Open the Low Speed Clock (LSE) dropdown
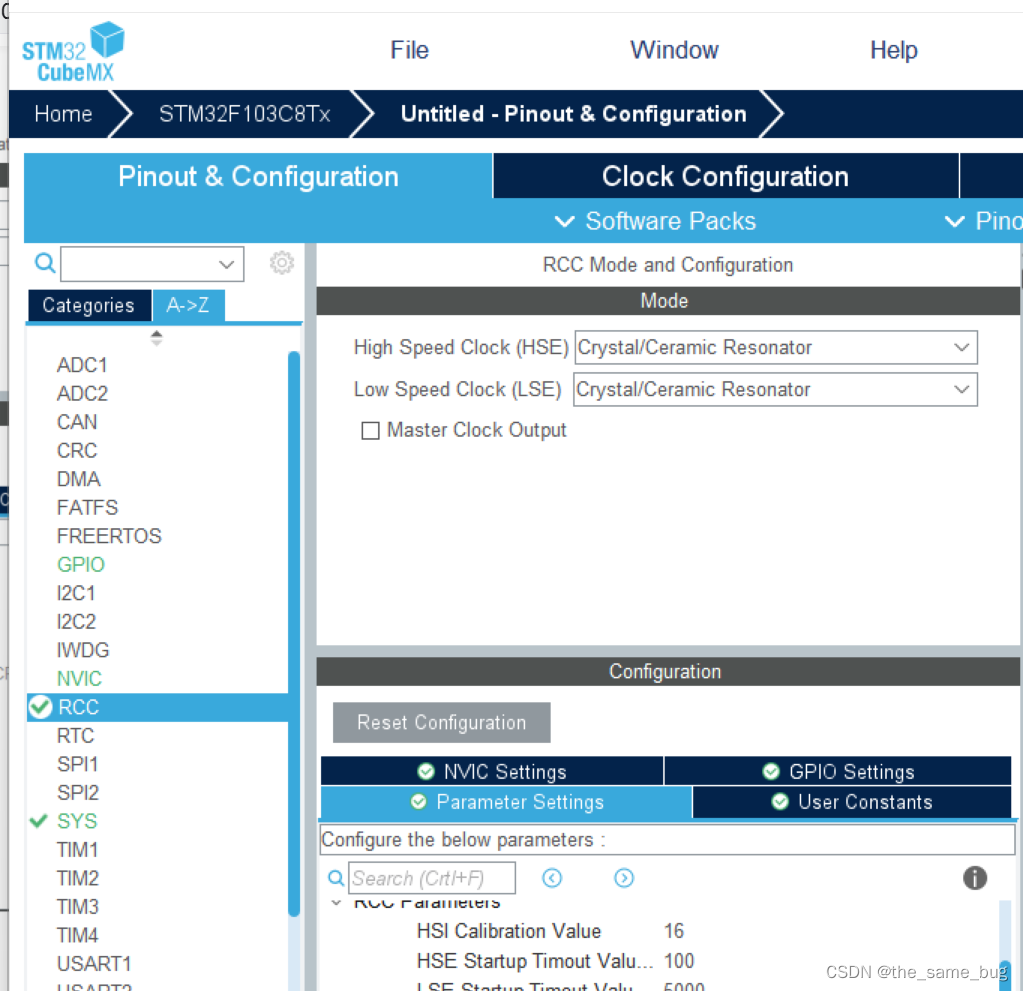Screen dimensions: 1023x991 (x=775, y=389)
